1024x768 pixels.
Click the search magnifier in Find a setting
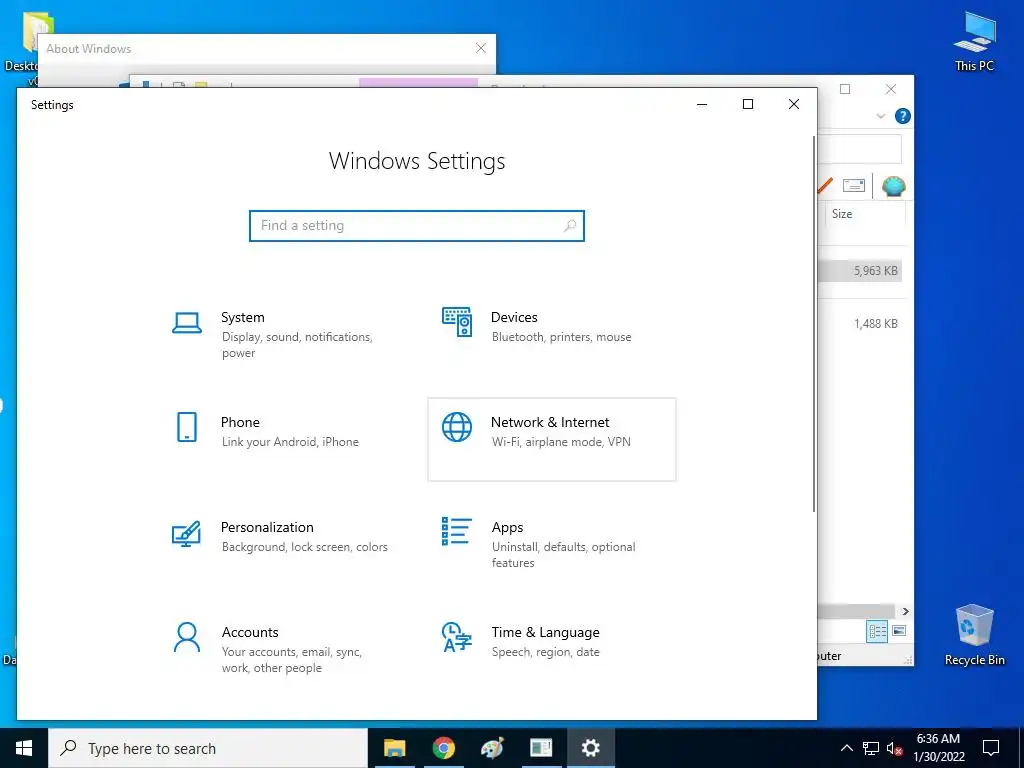570,225
